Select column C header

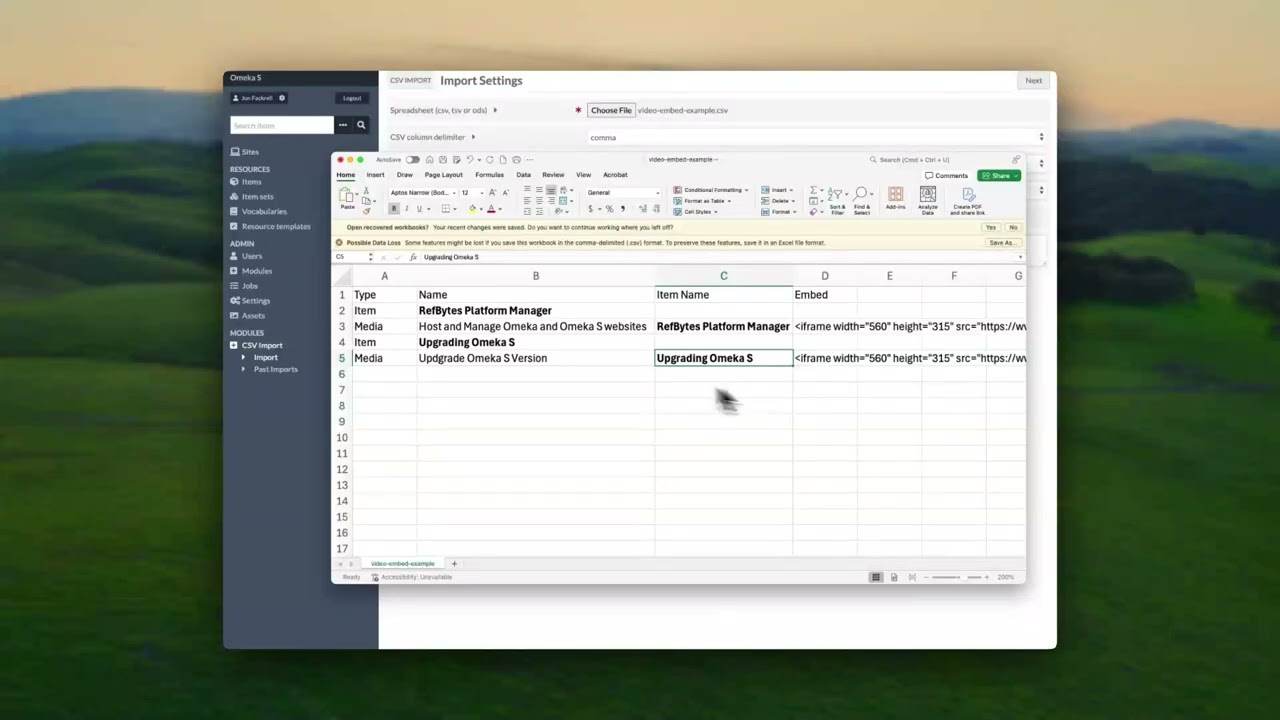click(723, 276)
